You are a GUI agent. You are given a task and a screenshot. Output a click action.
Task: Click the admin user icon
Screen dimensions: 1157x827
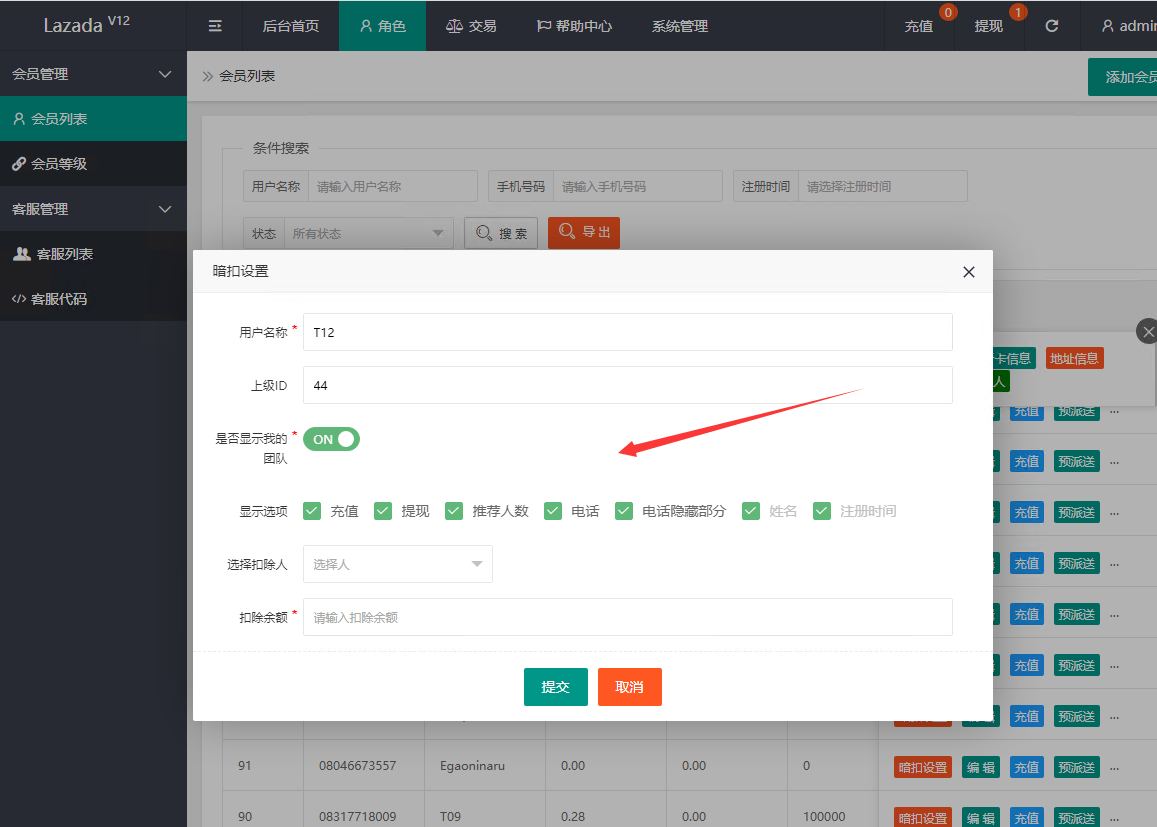click(x=1107, y=26)
